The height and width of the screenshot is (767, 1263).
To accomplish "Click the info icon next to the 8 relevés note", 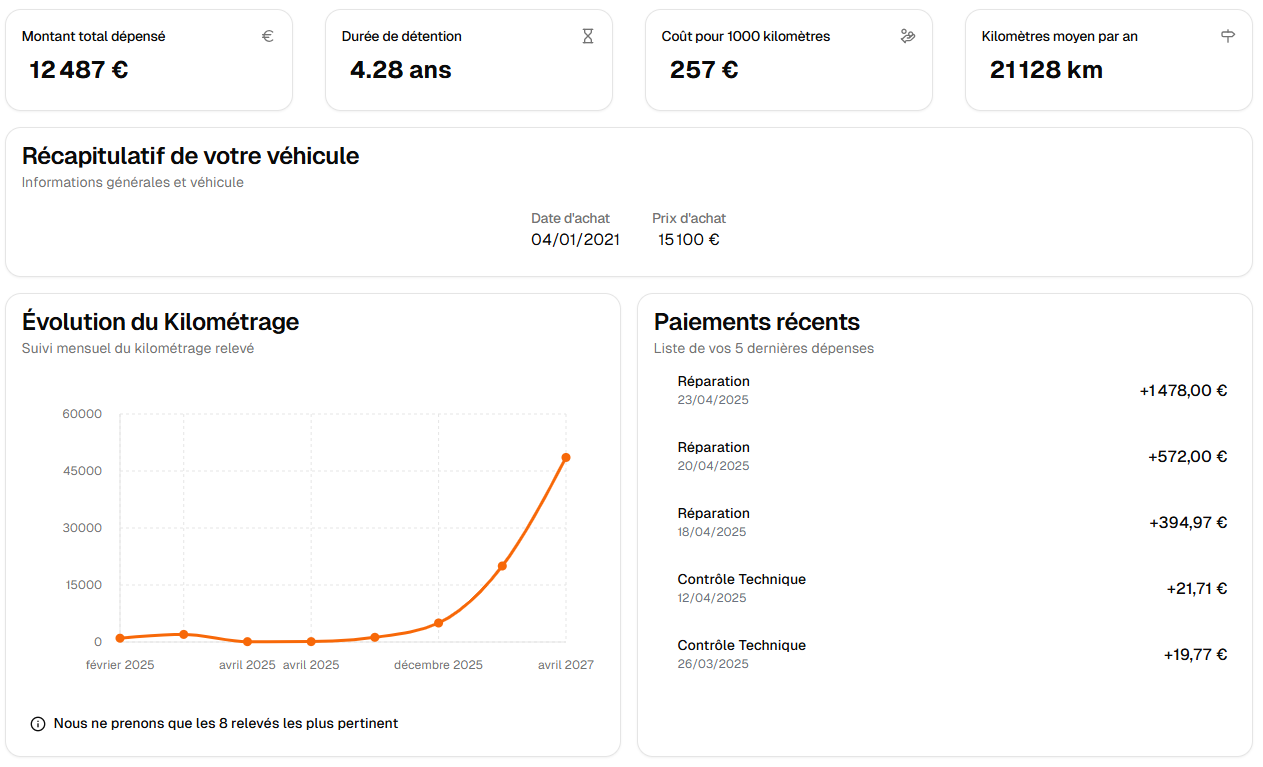I will pos(38,724).
